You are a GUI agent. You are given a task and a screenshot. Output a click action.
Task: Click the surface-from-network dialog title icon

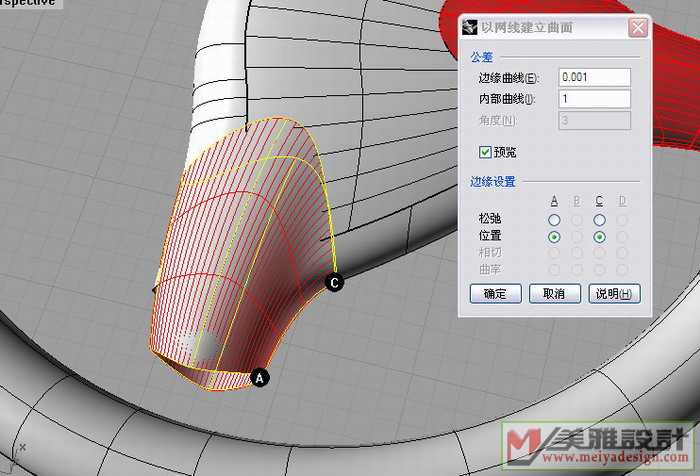point(470,28)
